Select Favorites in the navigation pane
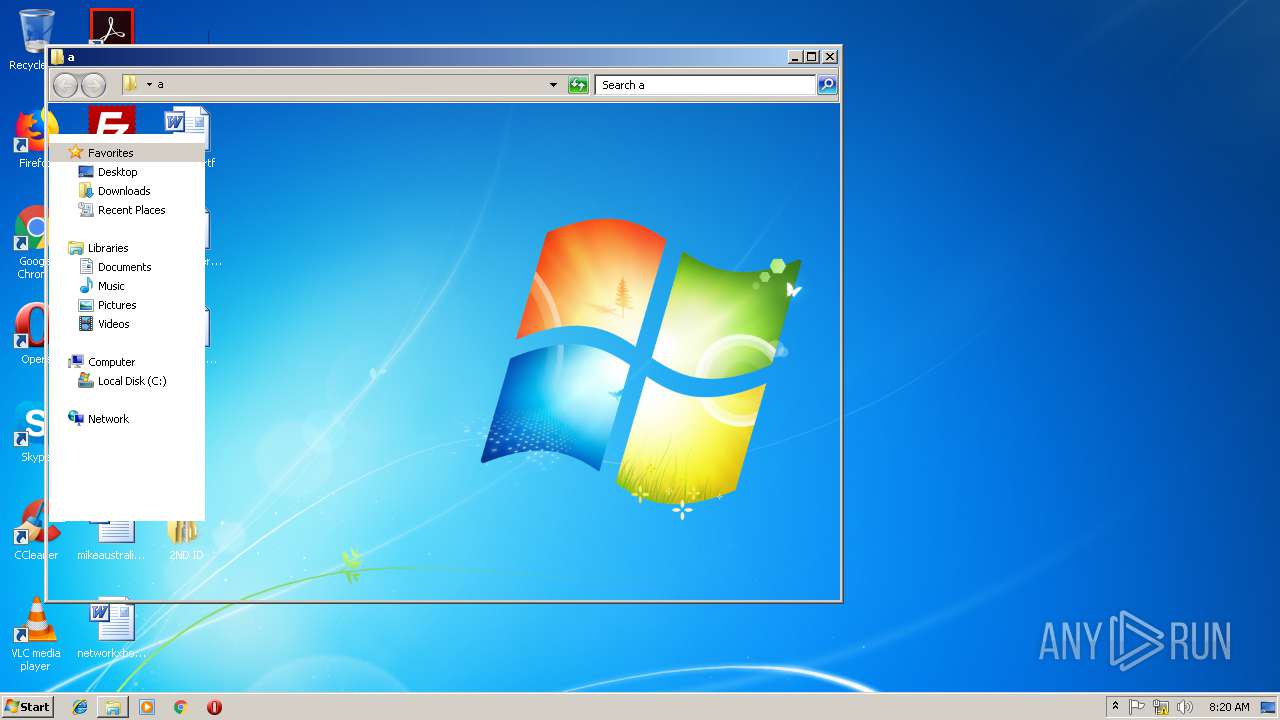1280x720 pixels. [x=110, y=153]
